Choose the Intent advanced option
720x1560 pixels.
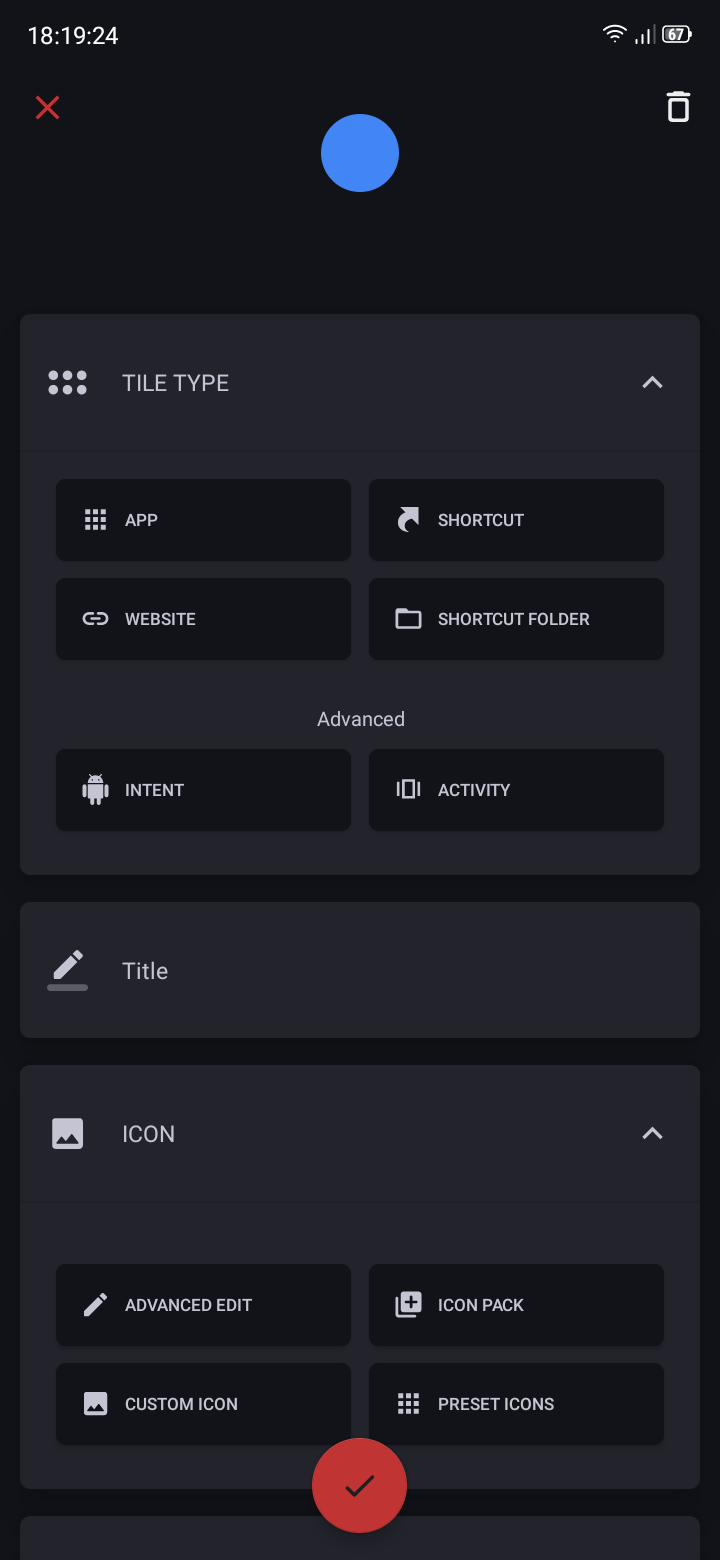click(x=203, y=790)
